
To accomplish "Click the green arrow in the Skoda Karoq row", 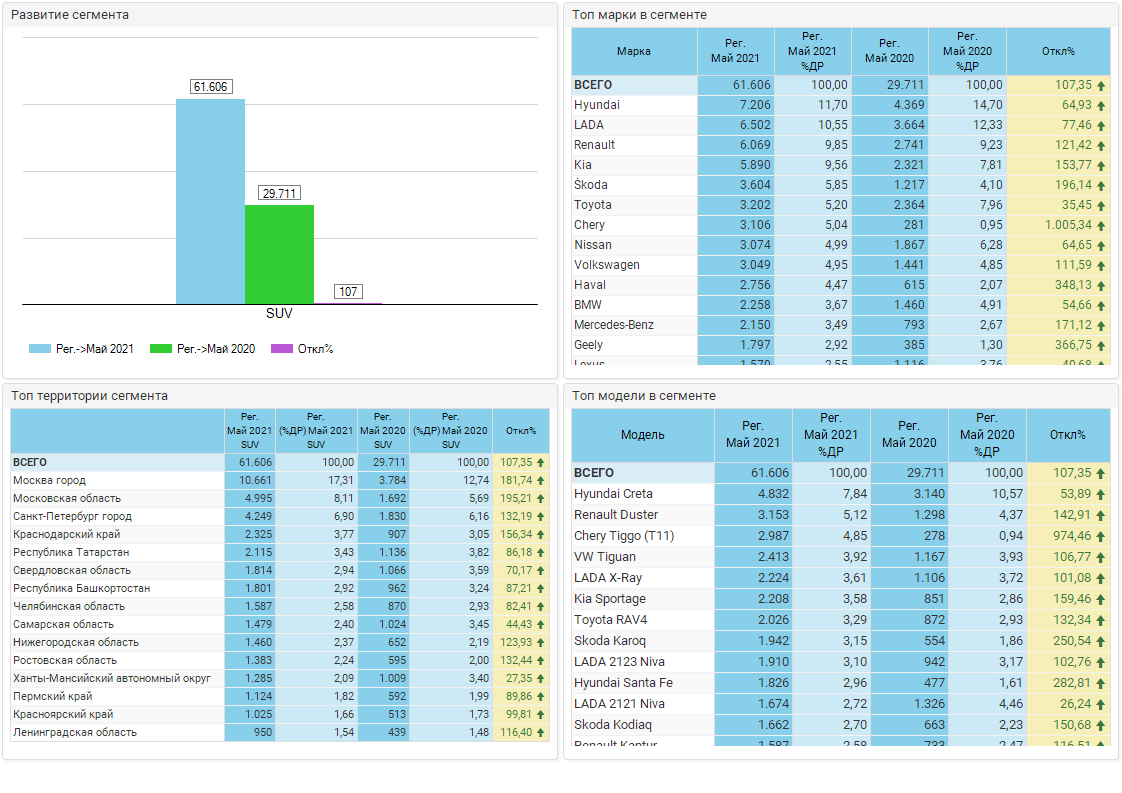I will point(1101,641).
